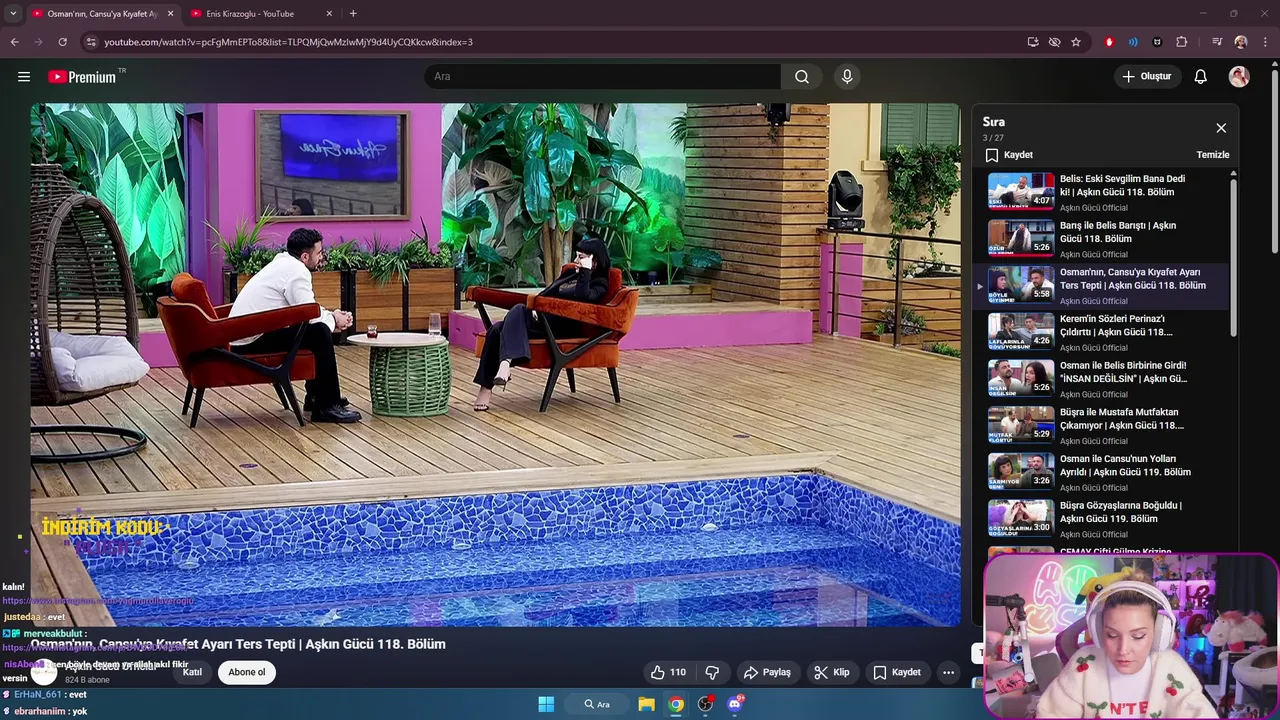Install page as app icon in address bar
The height and width of the screenshot is (720, 1280).
(x=1033, y=42)
